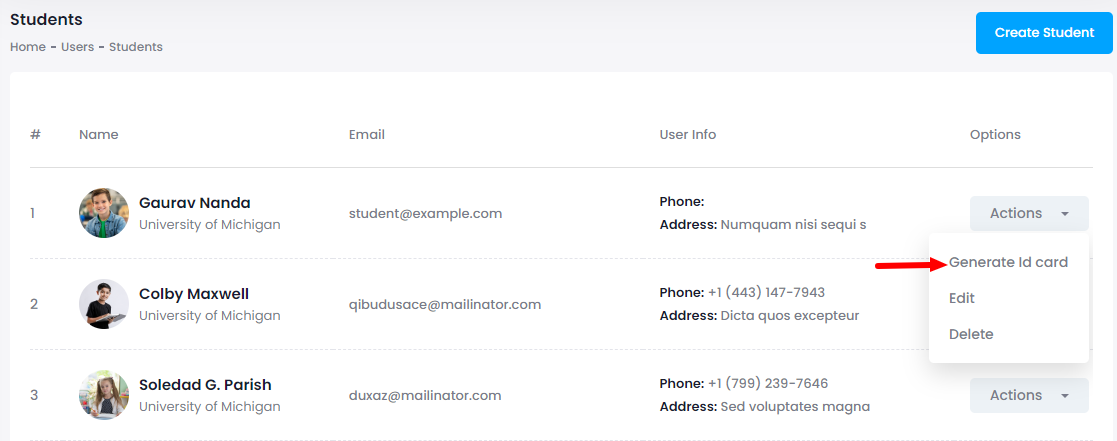Click Soledad G. Parish's profile photo

pos(104,395)
